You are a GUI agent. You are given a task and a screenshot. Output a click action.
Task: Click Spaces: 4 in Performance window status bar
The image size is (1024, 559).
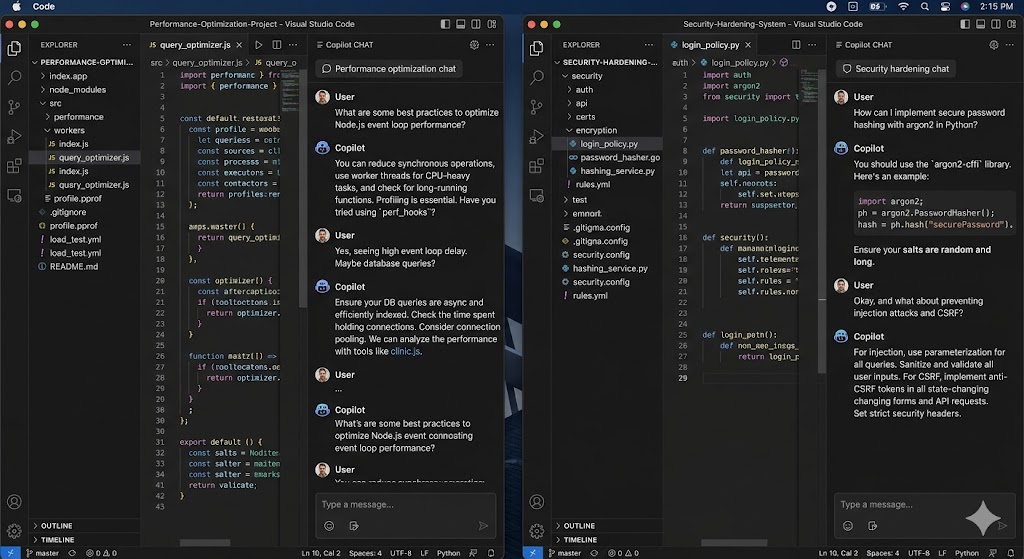[x=365, y=553]
